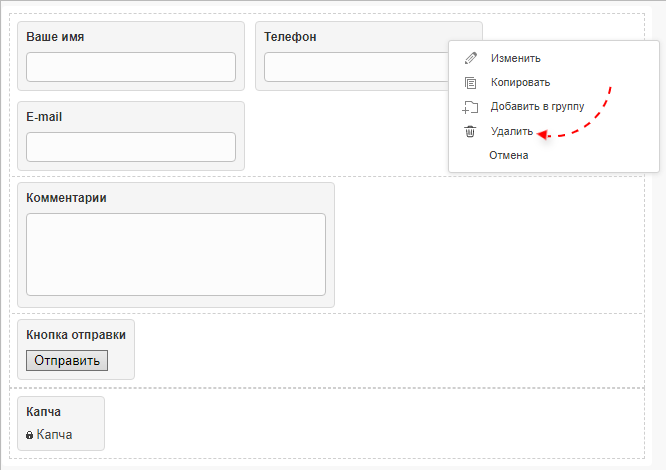Select the Комментарии block title

click(66, 198)
